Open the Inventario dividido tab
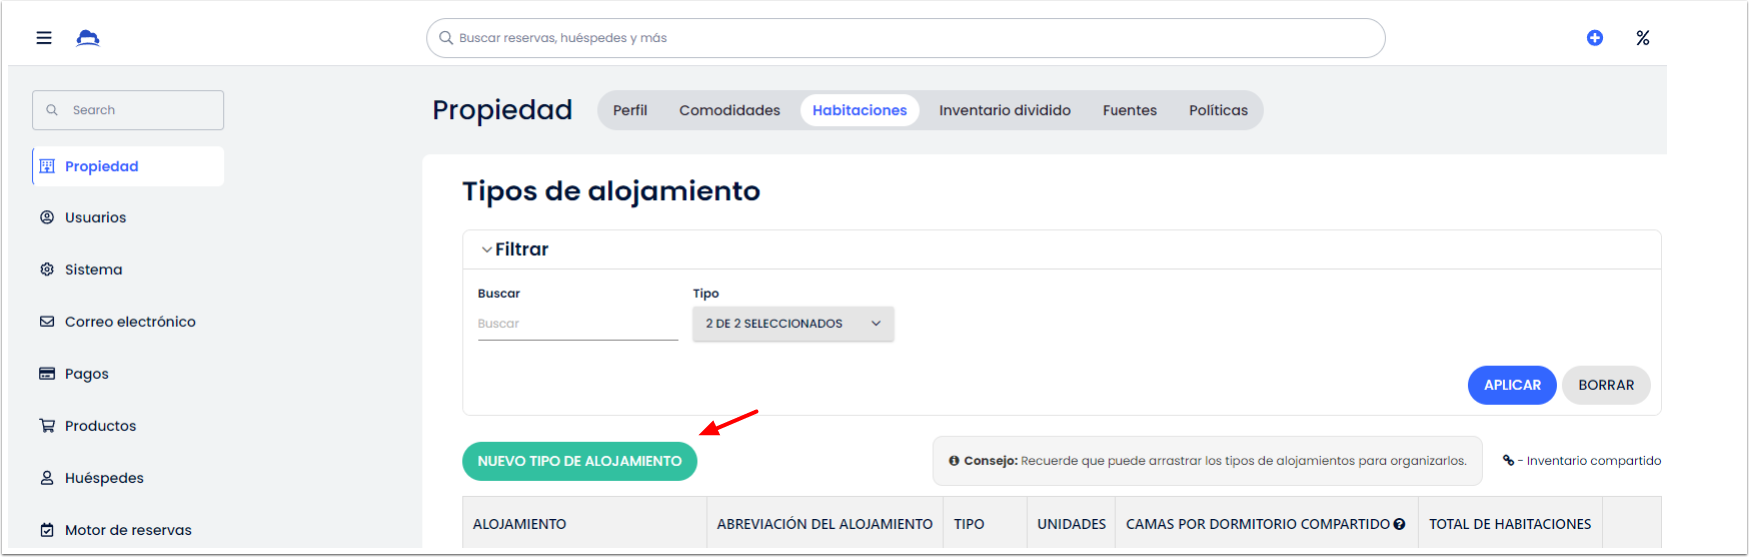 click(x=1005, y=110)
